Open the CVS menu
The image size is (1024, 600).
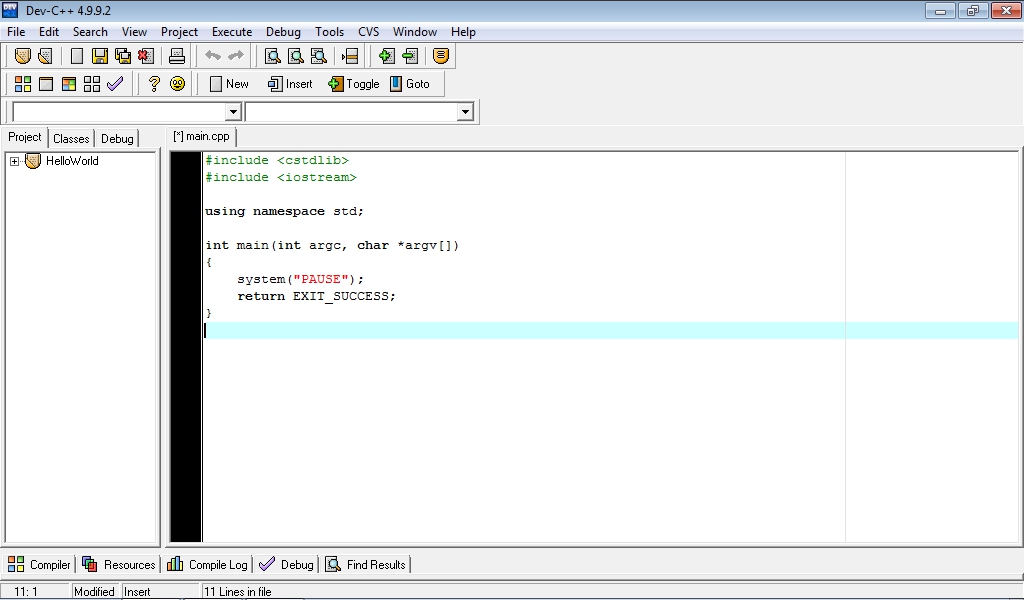click(x=368, y=32)
